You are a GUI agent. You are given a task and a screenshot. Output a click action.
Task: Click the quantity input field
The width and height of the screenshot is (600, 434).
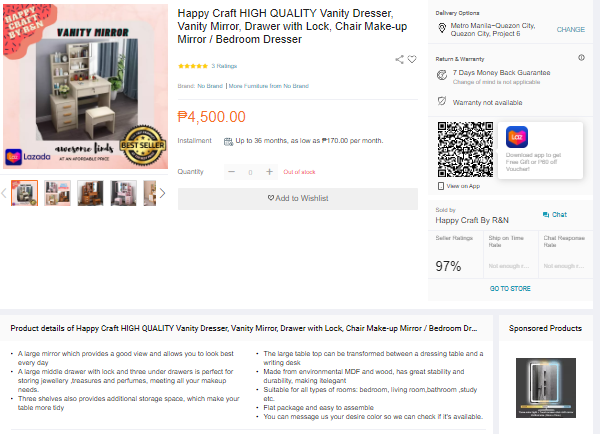click(x=250, y=172)
